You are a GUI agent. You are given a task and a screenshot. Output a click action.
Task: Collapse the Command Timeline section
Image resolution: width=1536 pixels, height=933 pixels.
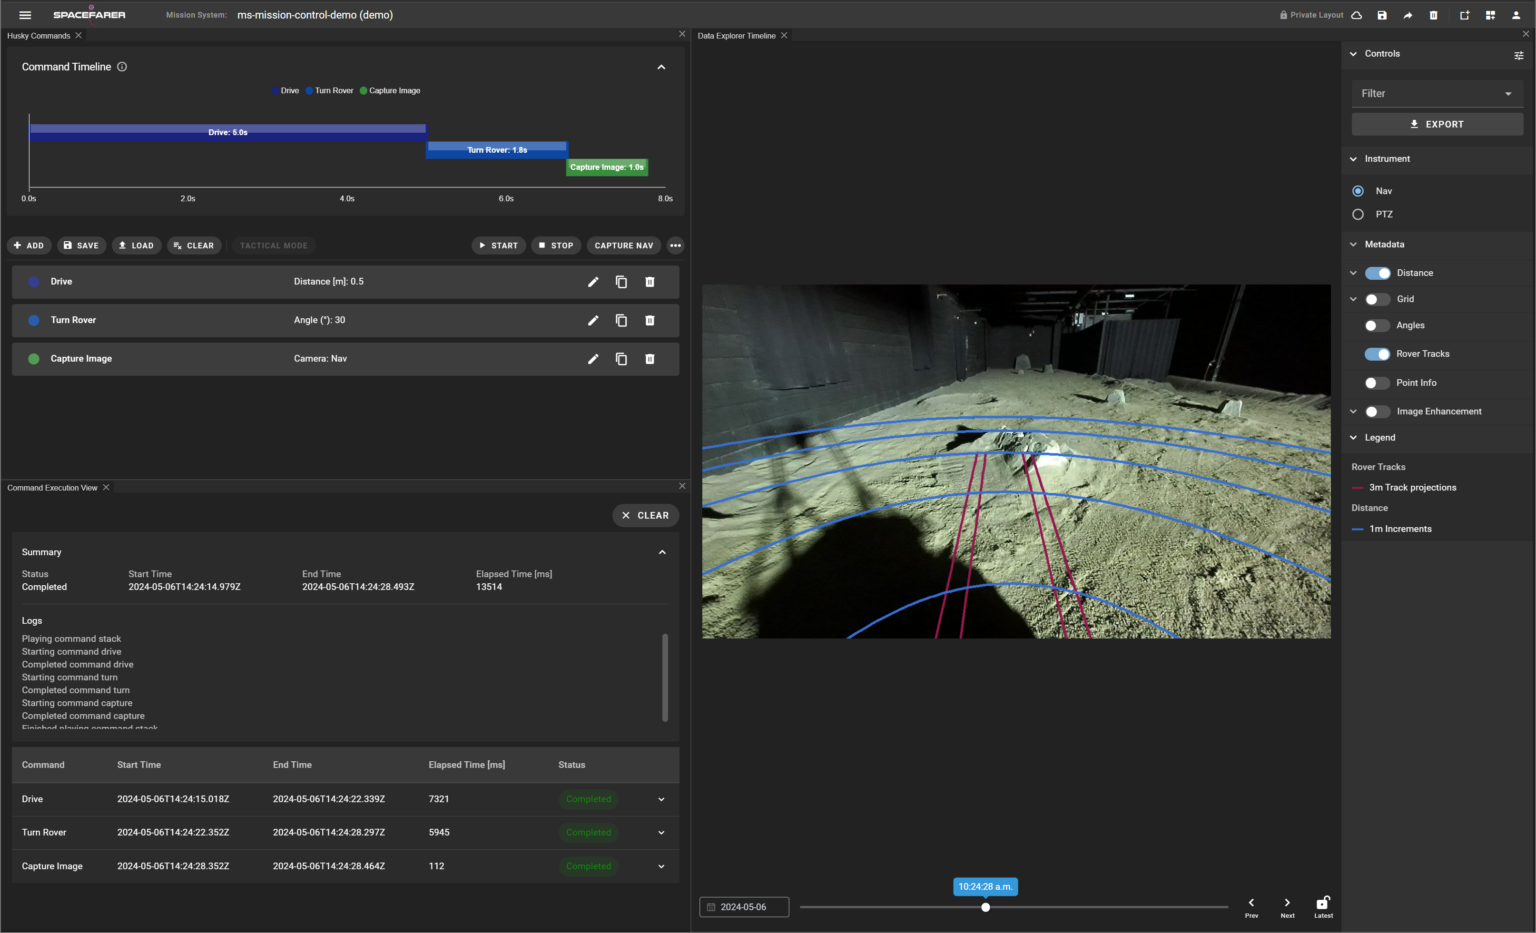[661, 67]
